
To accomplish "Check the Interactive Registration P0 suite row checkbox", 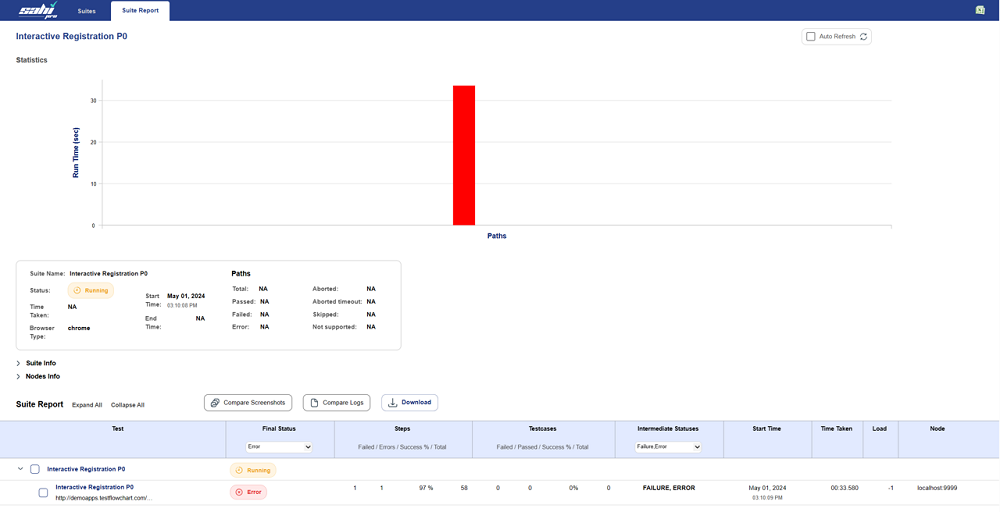I will pyautogui.click(x=35, y=469).
